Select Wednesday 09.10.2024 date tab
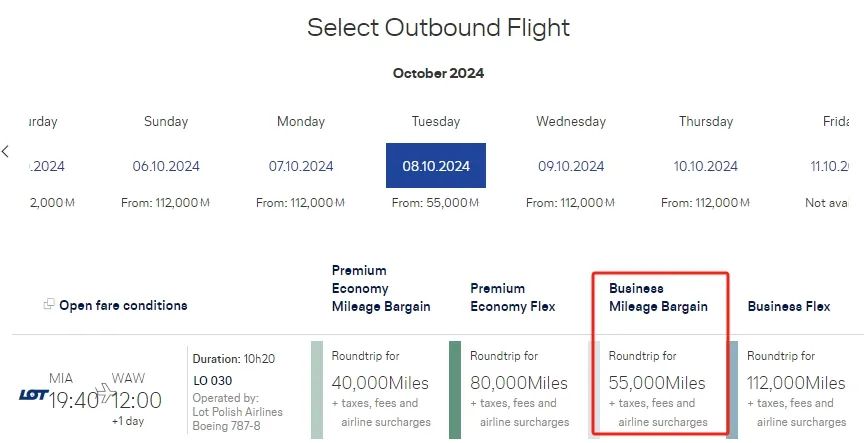This screenshot has width=864, height=443. click(571, 164)
